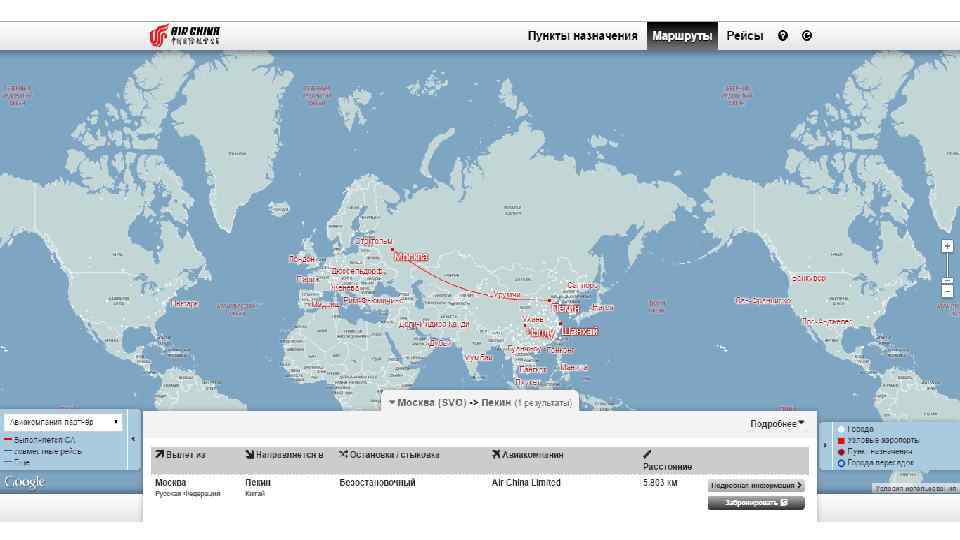960x540 pixels.
Task: Click the совместные рейсы legend line
Action: (43, 451)
